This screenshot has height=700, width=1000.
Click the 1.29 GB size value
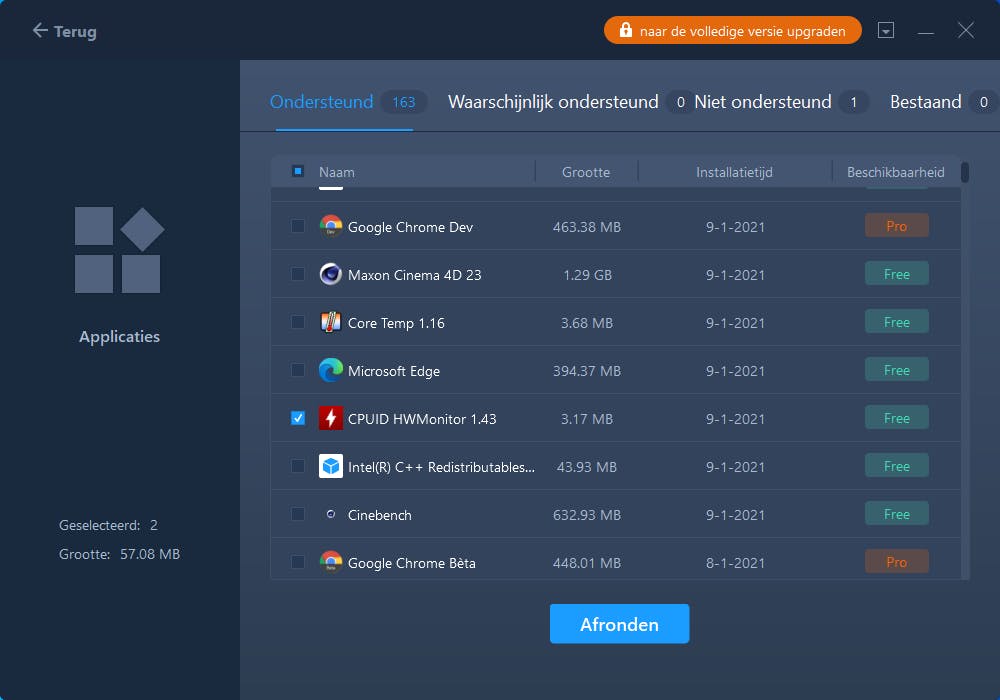(587, 275)
